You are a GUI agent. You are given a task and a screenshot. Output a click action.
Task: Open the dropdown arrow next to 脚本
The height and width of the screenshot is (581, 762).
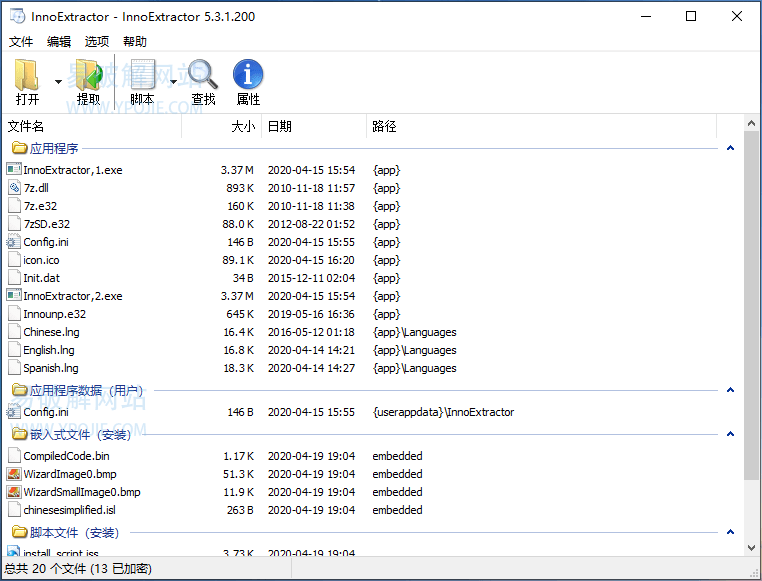point(173,82)
